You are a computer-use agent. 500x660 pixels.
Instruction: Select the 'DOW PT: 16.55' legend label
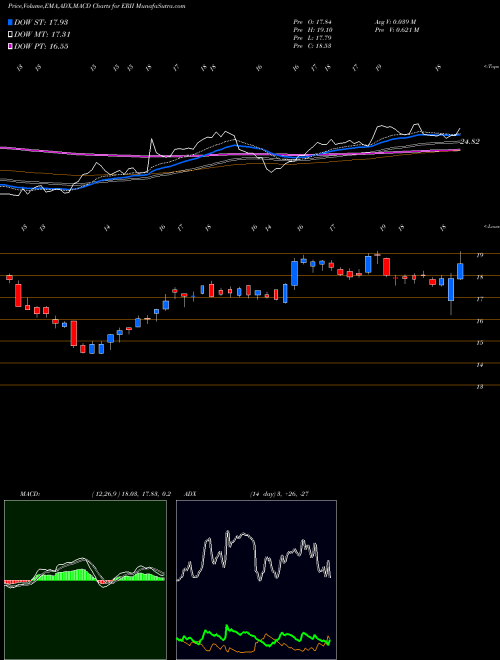tap(41, 46)
